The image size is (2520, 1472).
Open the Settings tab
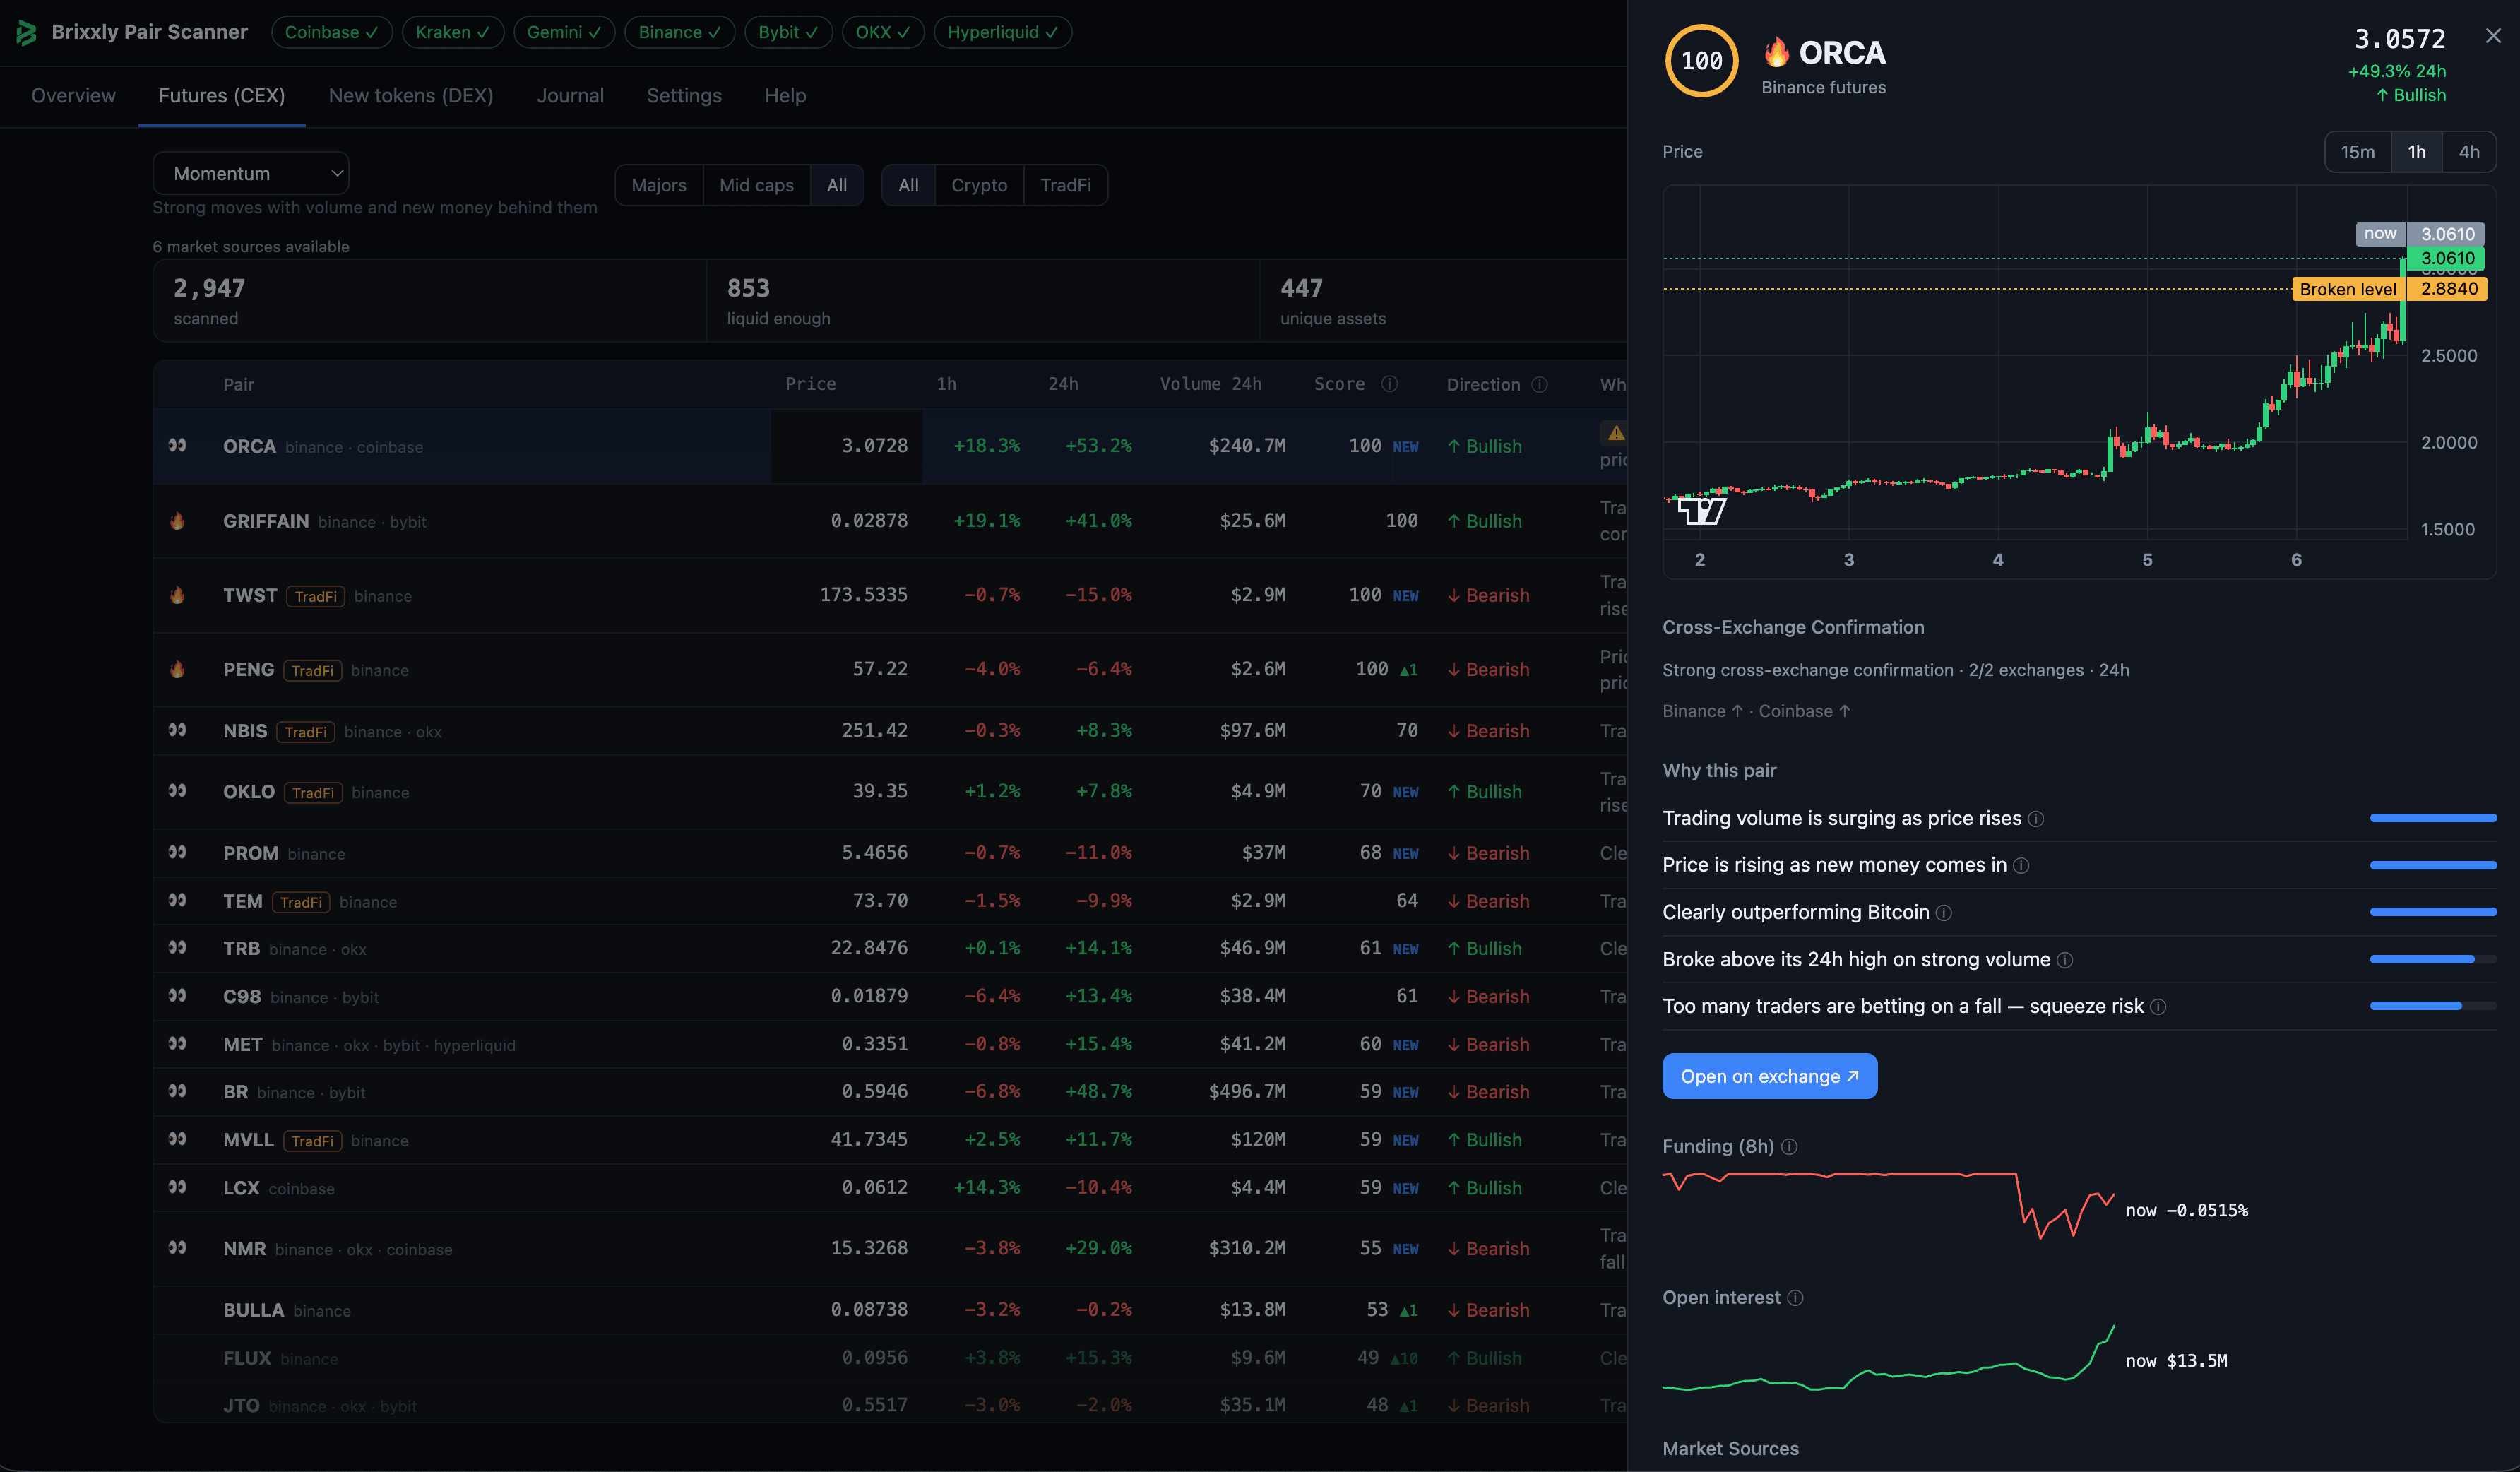coord(684,96)
